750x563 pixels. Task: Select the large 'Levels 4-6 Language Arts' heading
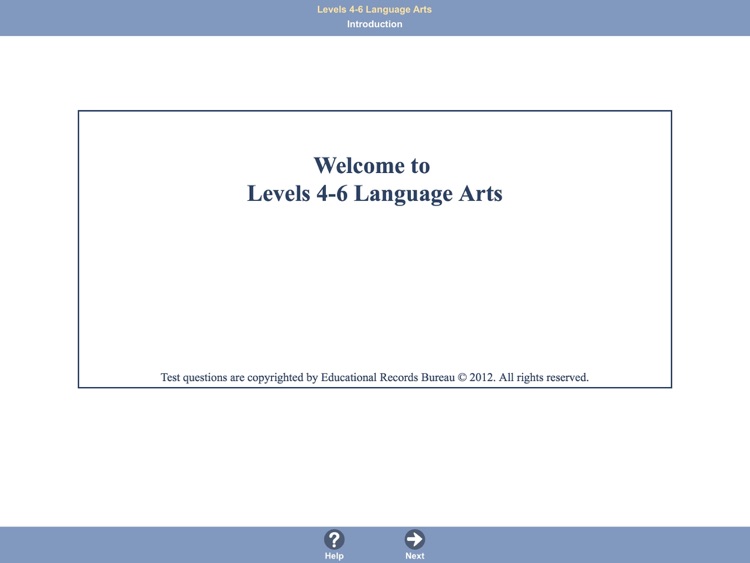(375, 193)
